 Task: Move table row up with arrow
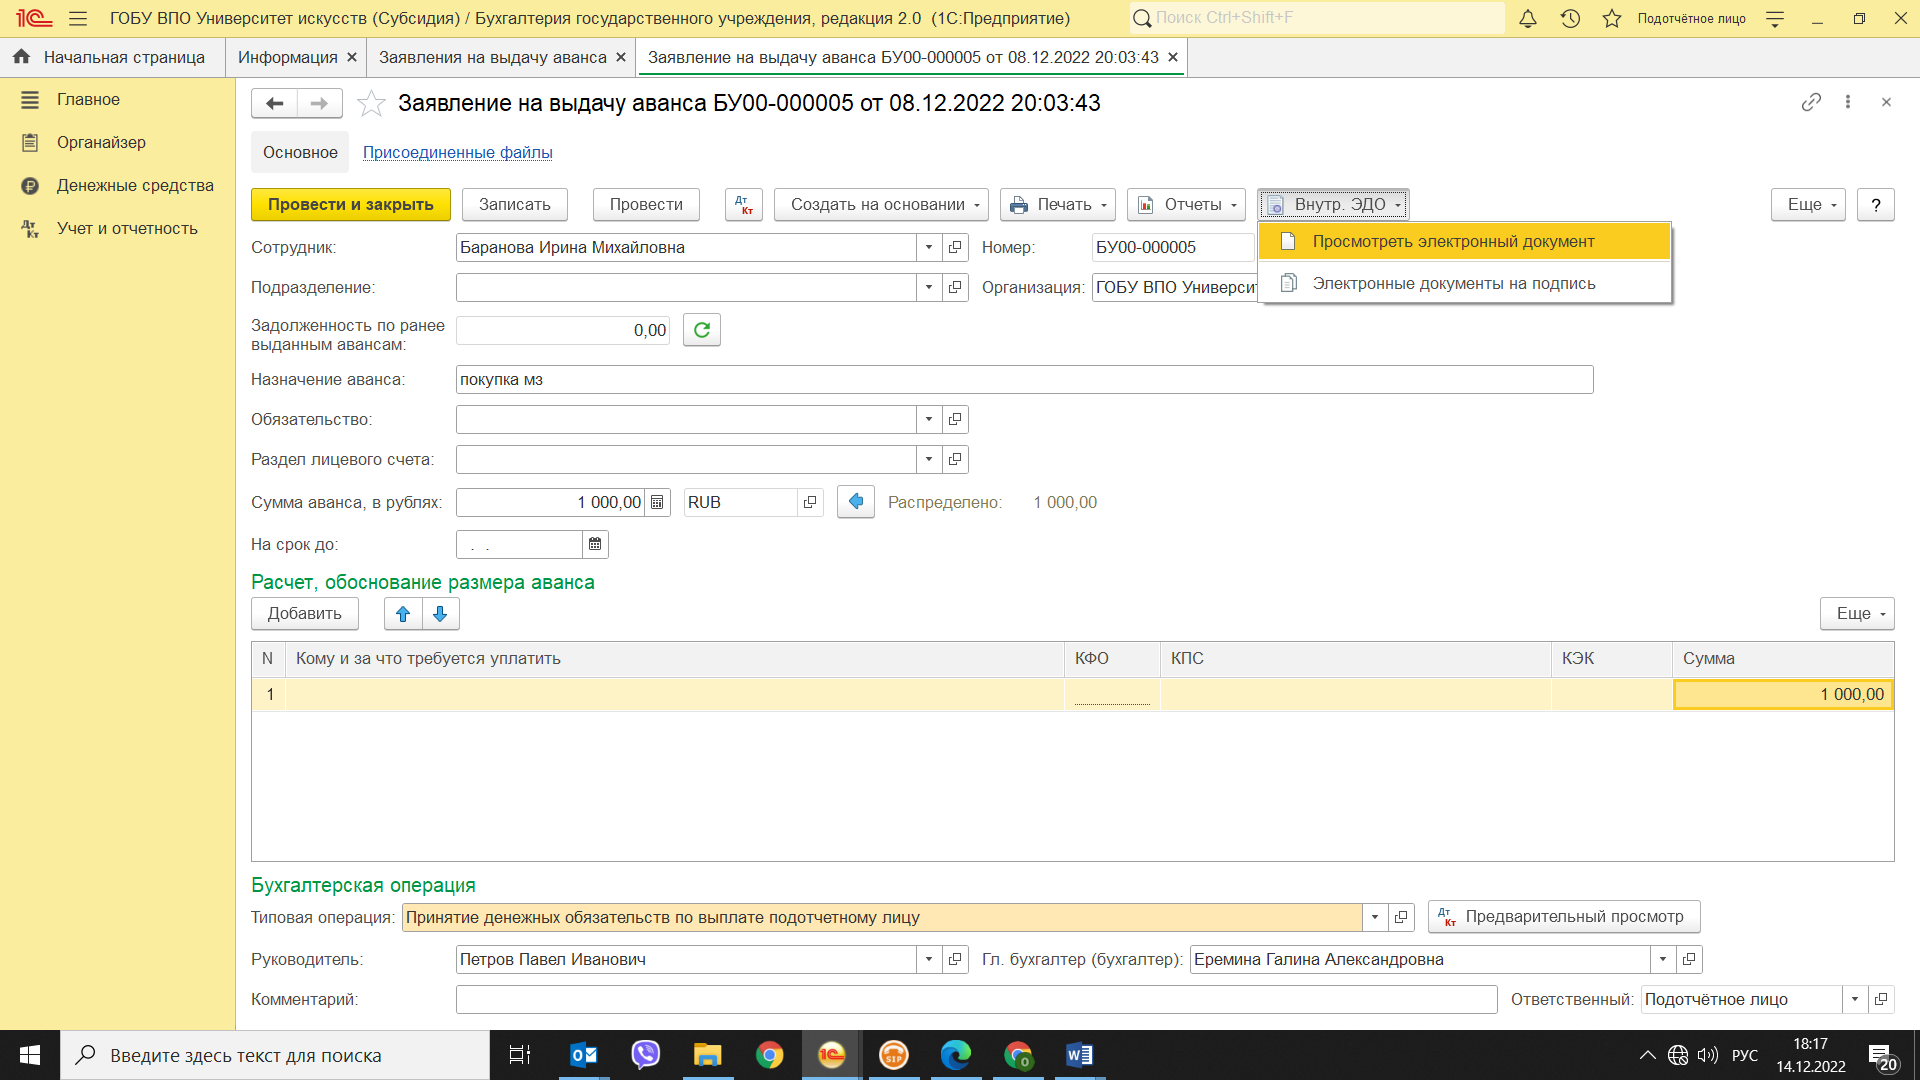coord(403,613)
